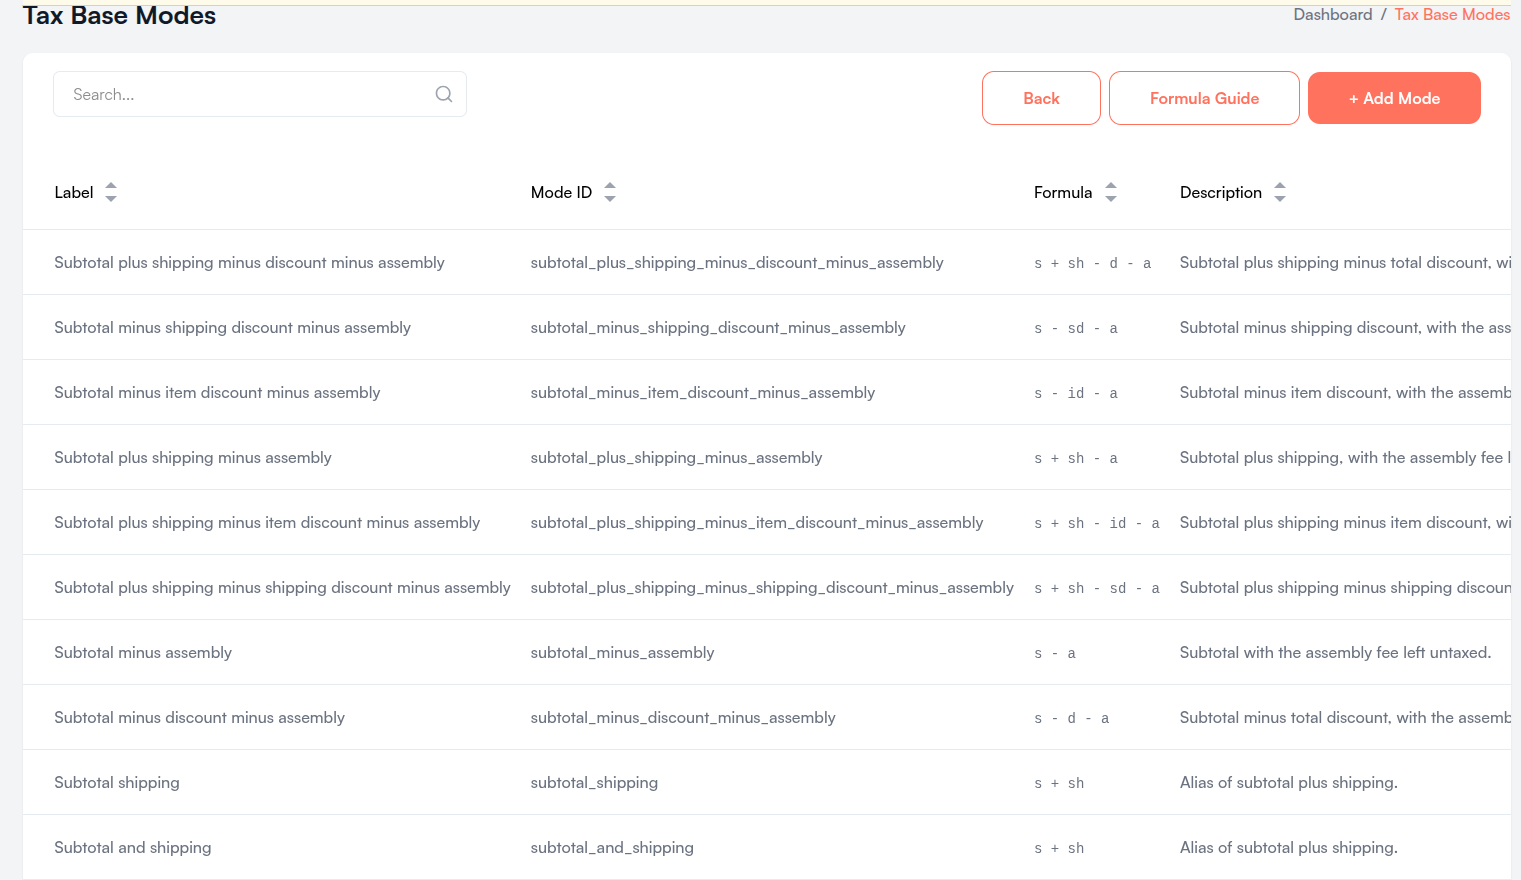Click mode ID subtotal_shipping
The width and height of the screenshot is (1521, 880).
click(x=594, y=782)
